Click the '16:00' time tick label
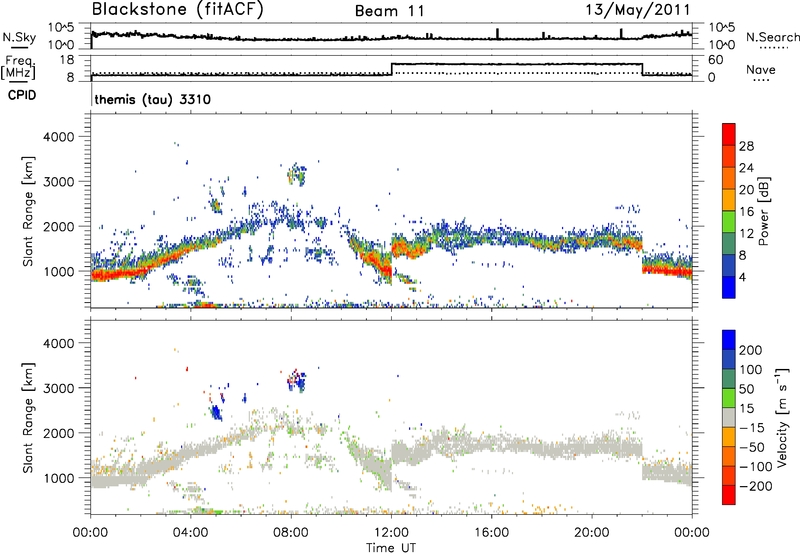Image resolution: width=800 pixels, height=554 pixels. [x=491, y=533]
